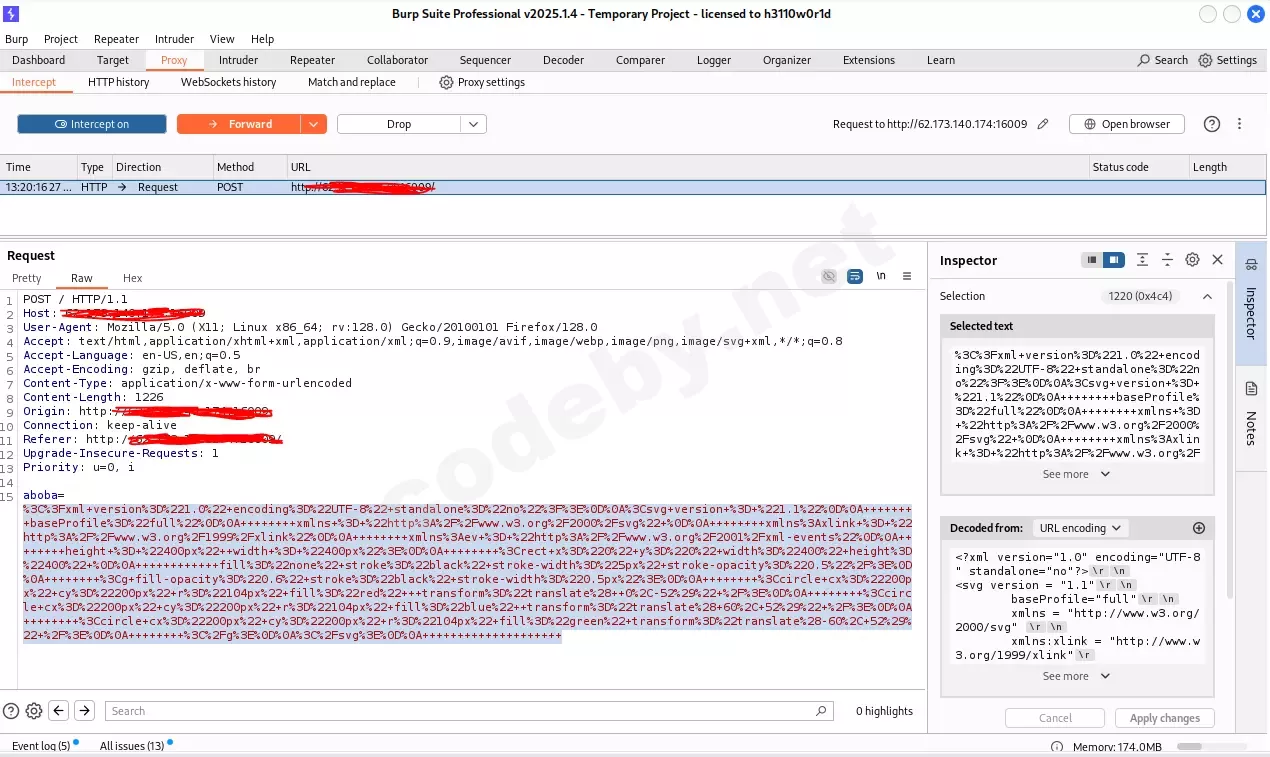Click the Apply changes button
The height and width of the screenshot is (757, 1270).
pos(1164,717)
